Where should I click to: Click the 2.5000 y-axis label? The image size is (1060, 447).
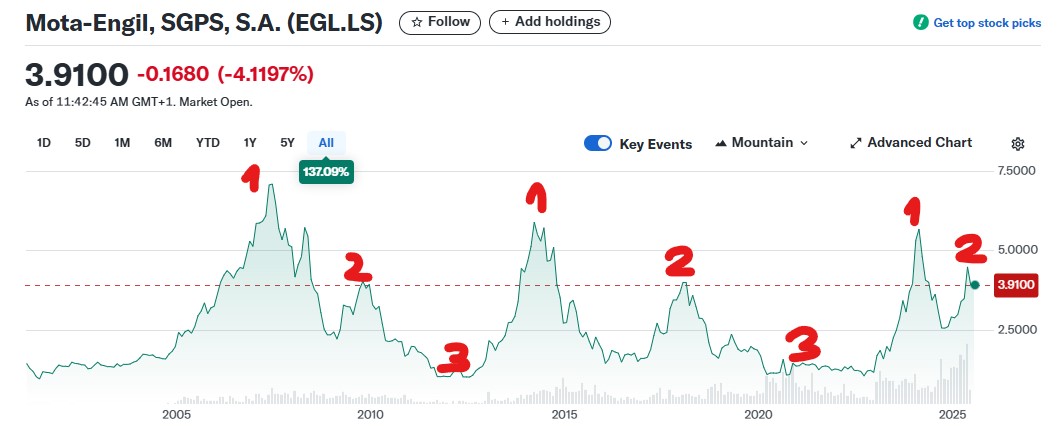[x=1017, y=330]
